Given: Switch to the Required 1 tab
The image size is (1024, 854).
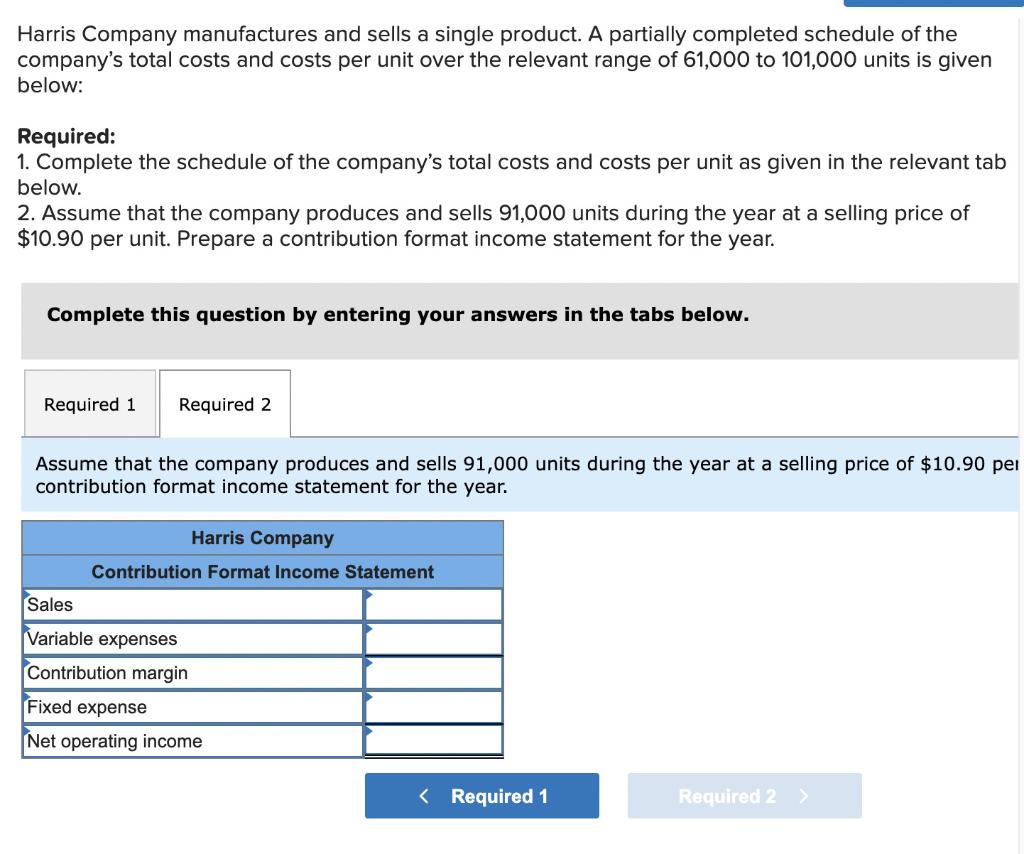Looking at the screenshot, I should [x=89, y=404].
